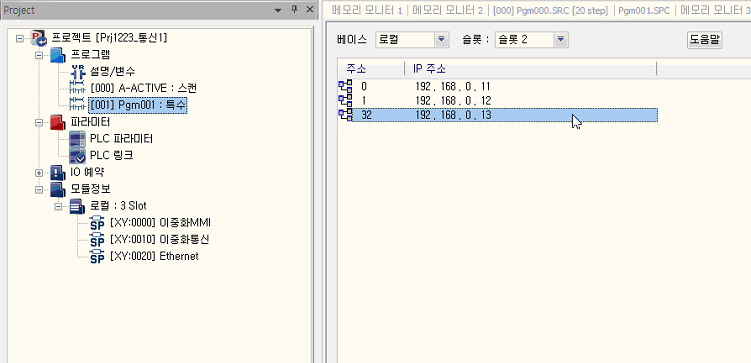Pin the Project panel with pushpin icon
Image resolution: width=751 pixels, height=363 pixels.
[x=294, y=10]
